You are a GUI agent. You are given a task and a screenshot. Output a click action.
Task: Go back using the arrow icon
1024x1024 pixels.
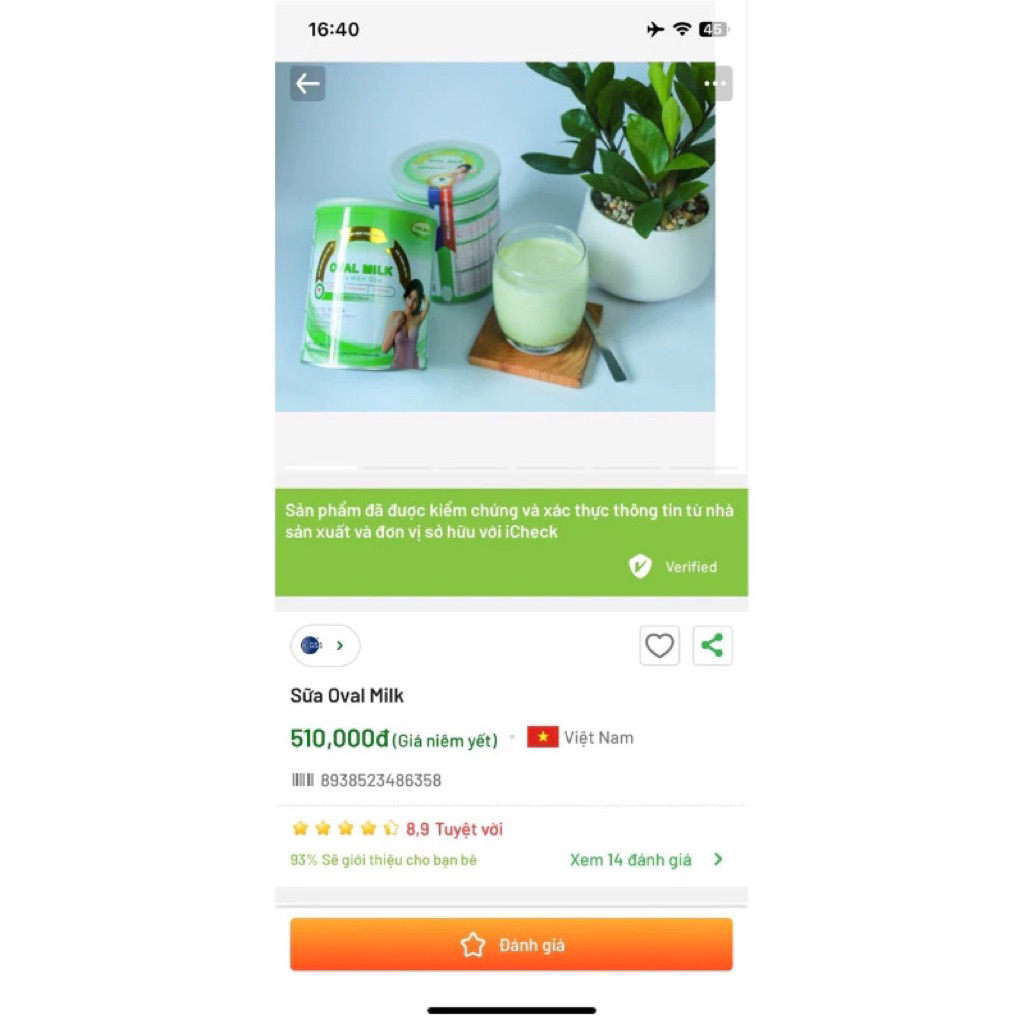coord(308,84)
